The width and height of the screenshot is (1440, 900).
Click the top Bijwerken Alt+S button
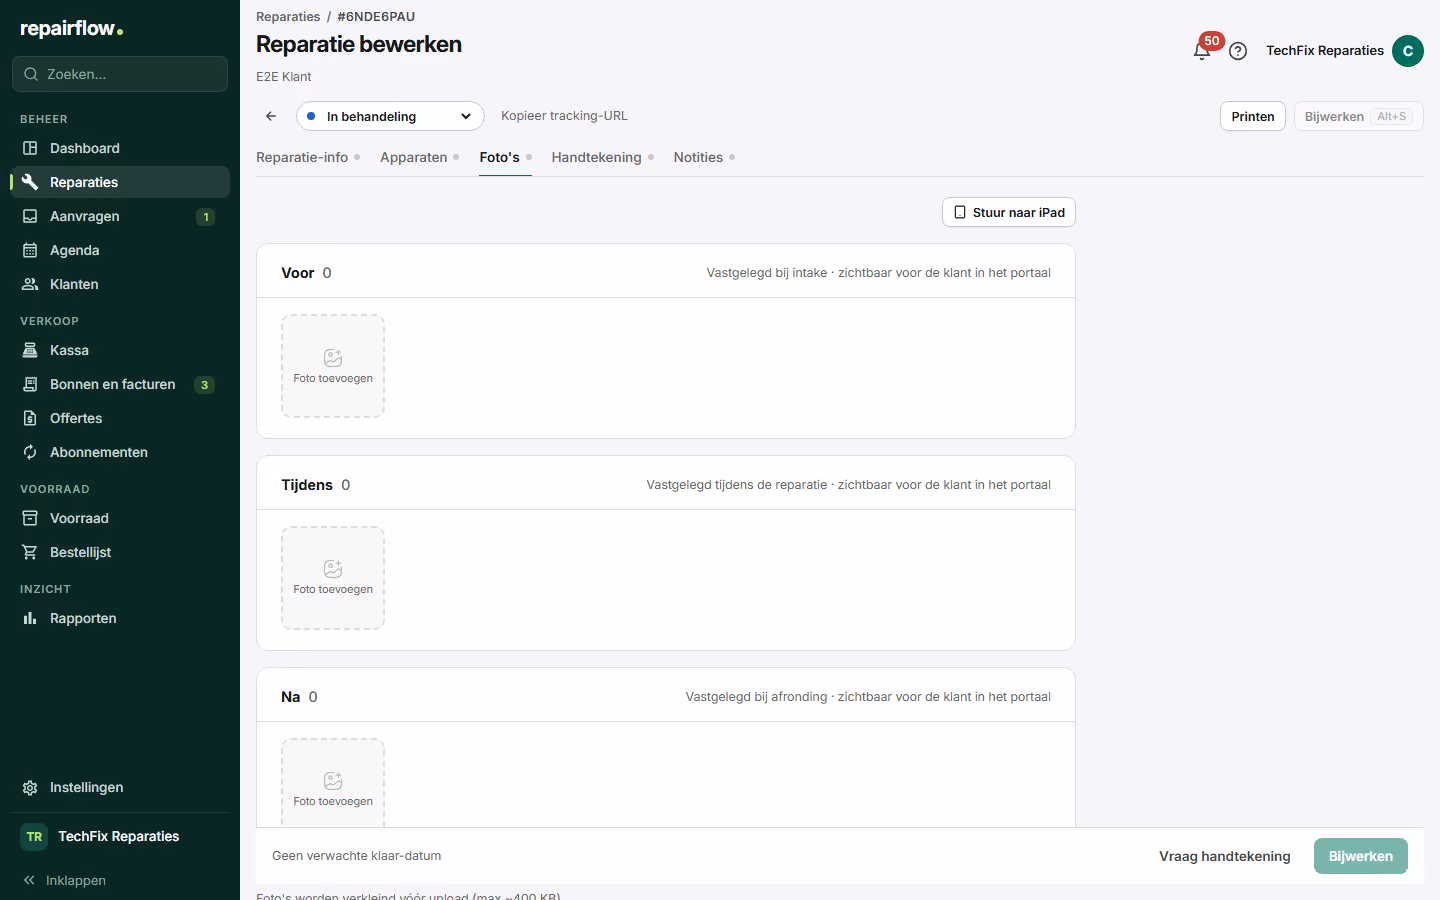click(x=1359, y=116)
